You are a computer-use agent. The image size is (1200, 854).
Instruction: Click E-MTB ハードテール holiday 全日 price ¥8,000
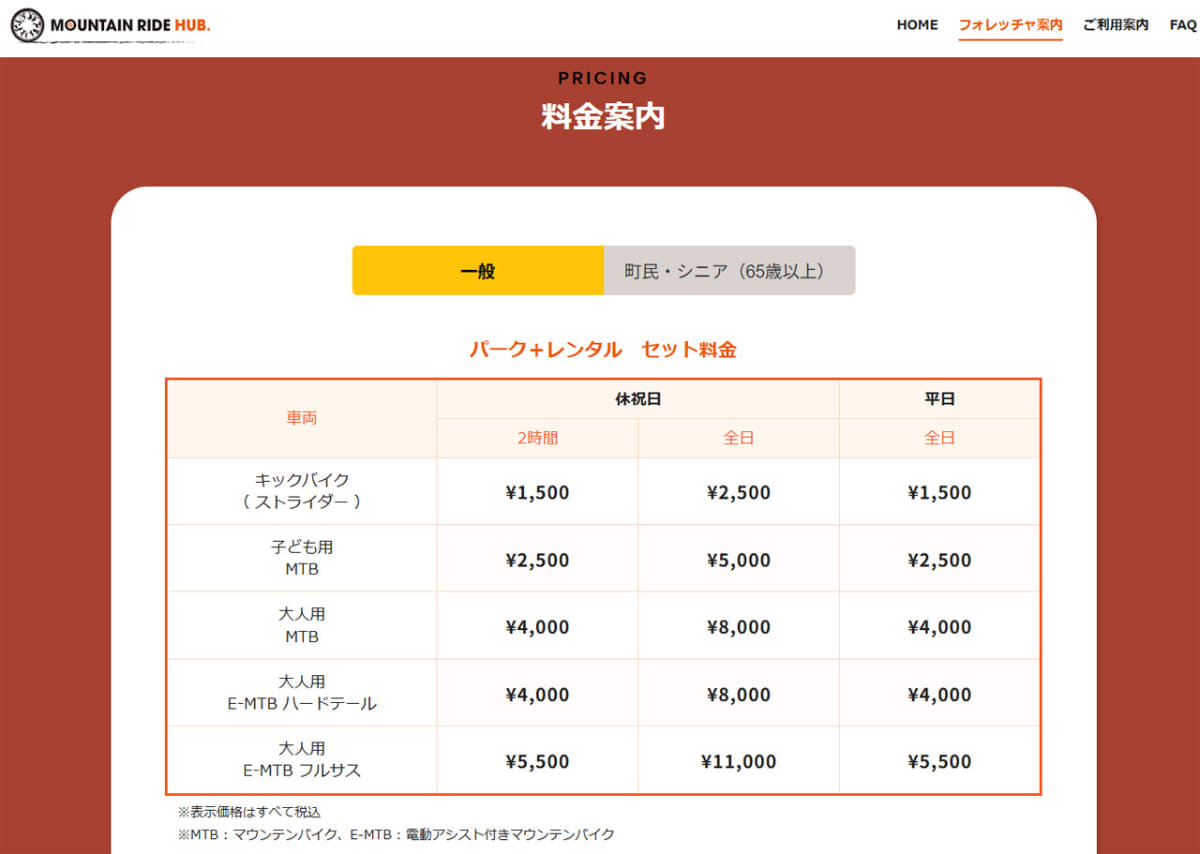(x=739, y=694)
